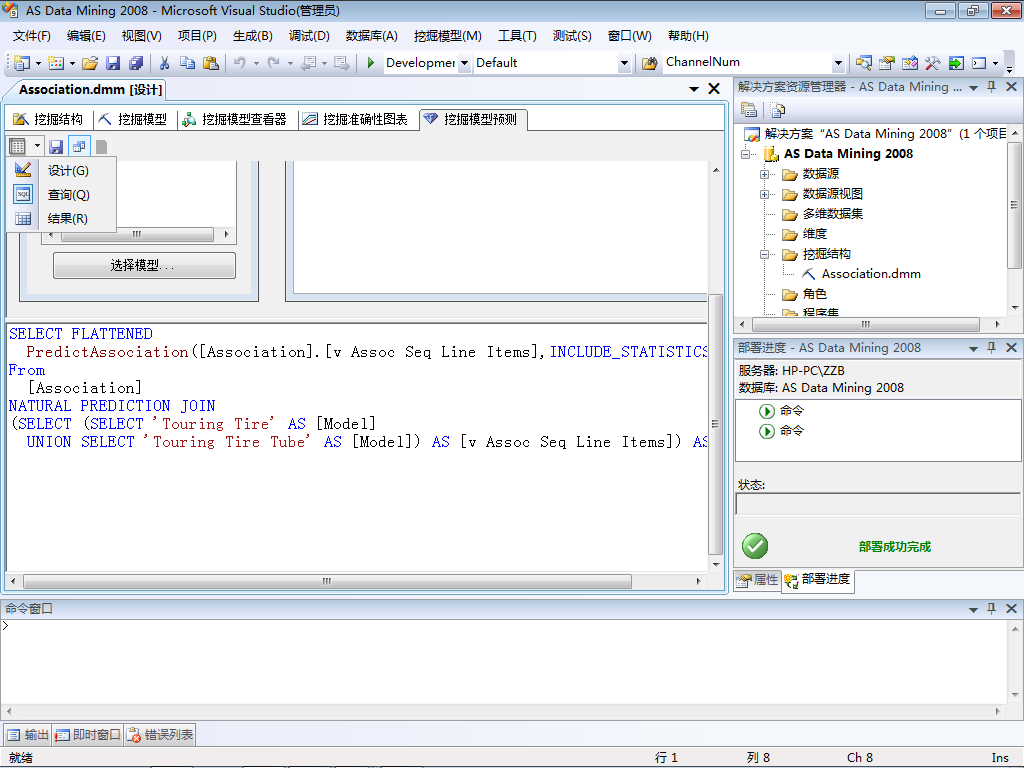Click the Command Window toolbar icon
This screenshot has height=768, width=1024.
point(978,63)
